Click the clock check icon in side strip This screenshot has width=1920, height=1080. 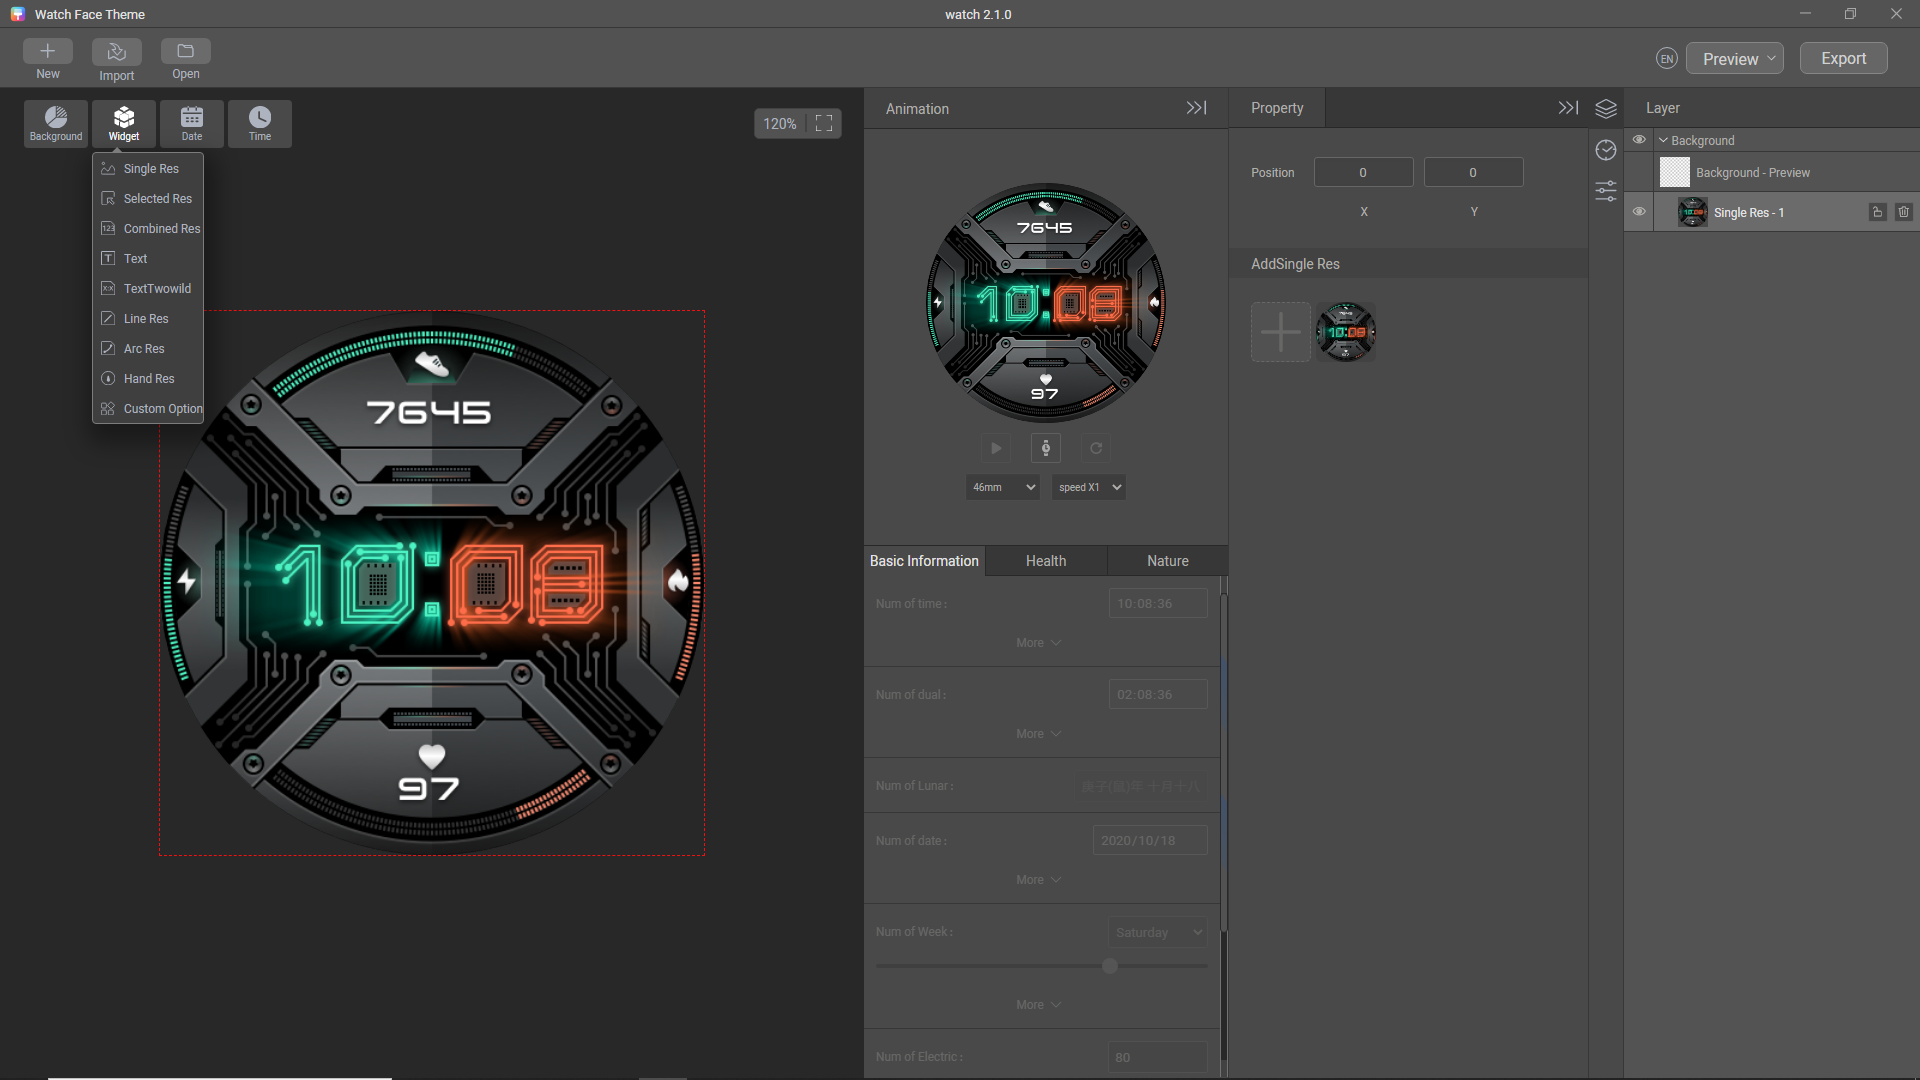1606,150
